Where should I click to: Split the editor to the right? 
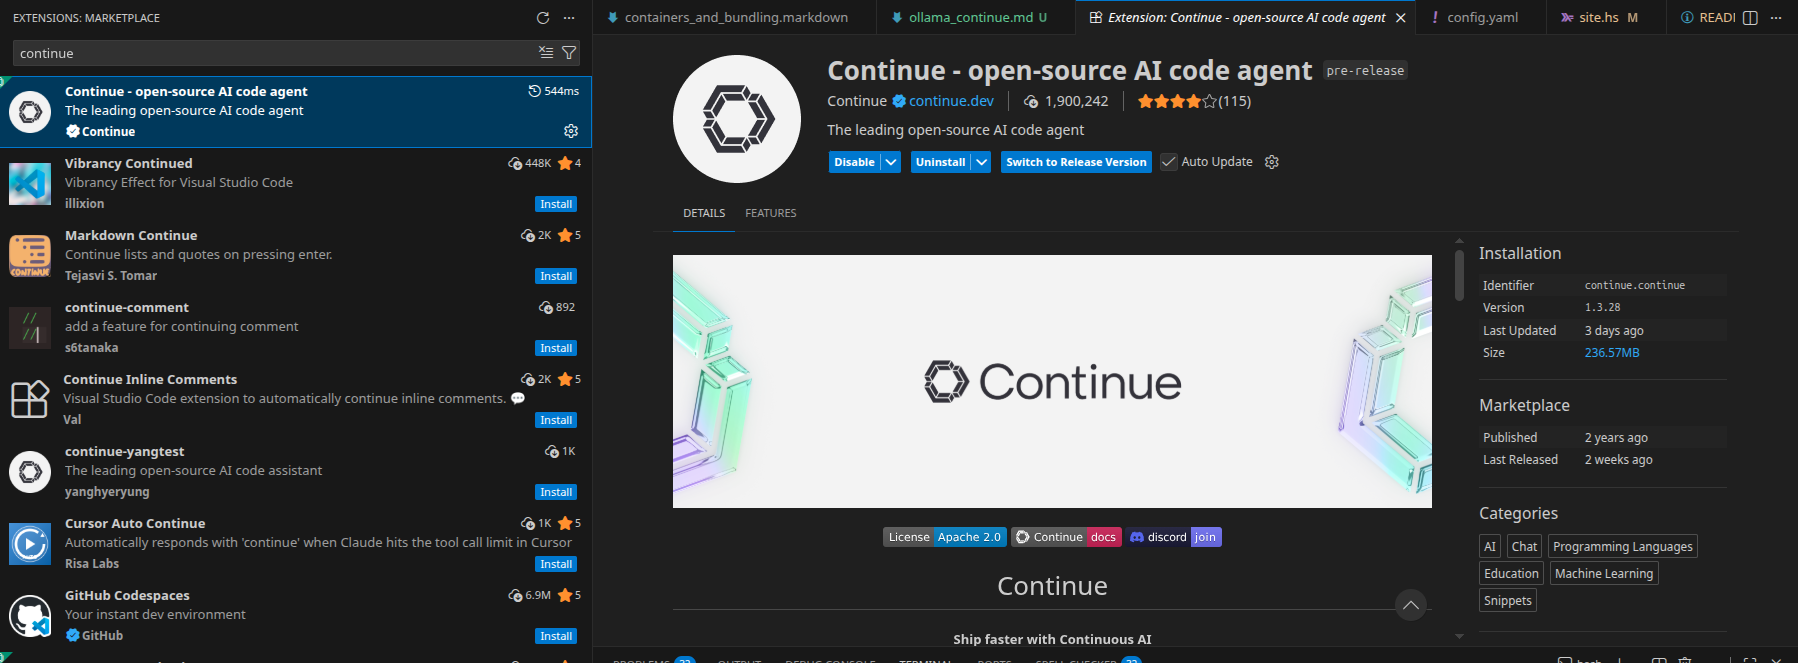click(1750, 18)
